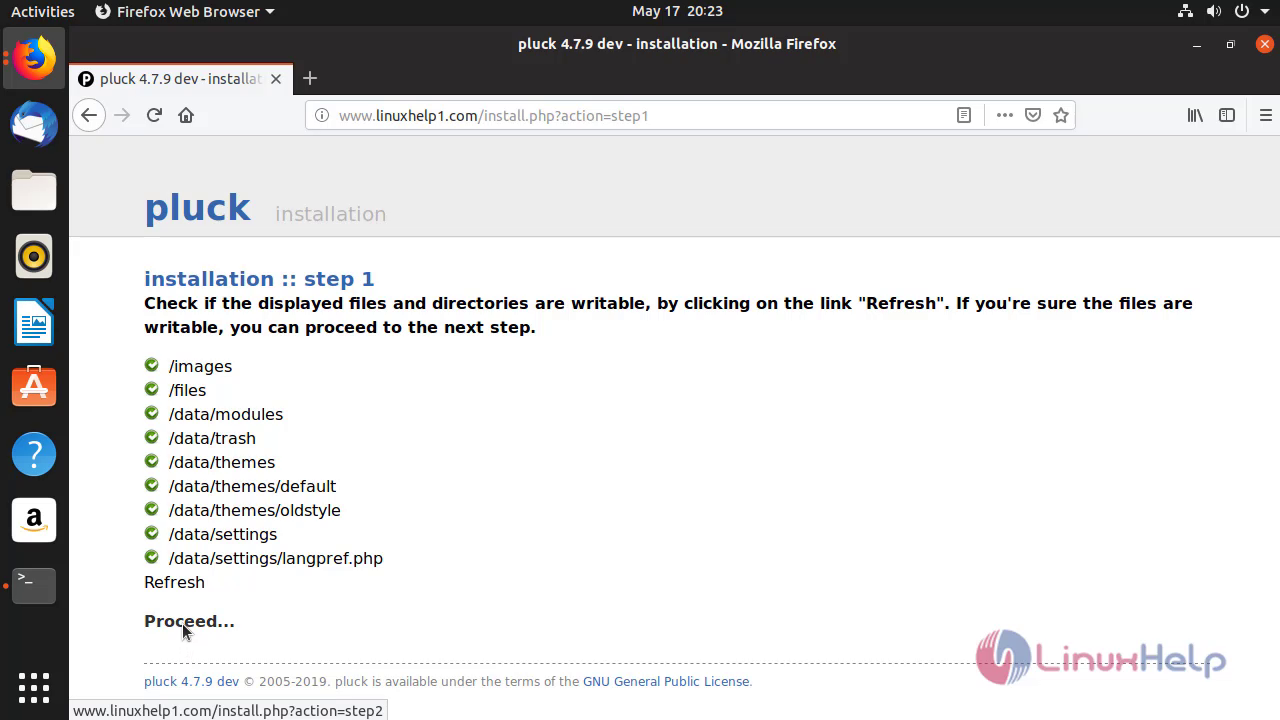The image size is (1280, 720).
Task: Open power icon in system menu
Action: 1241,12
